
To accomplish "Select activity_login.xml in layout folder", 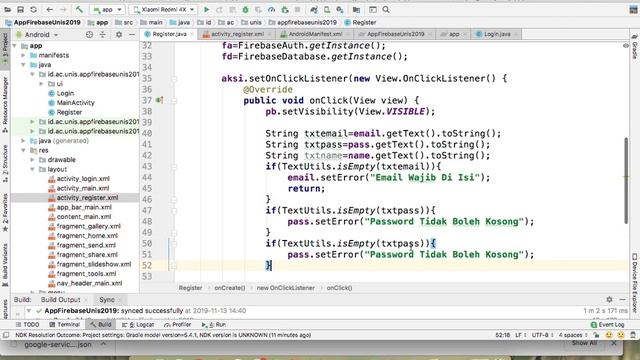I will pos(83,178).
